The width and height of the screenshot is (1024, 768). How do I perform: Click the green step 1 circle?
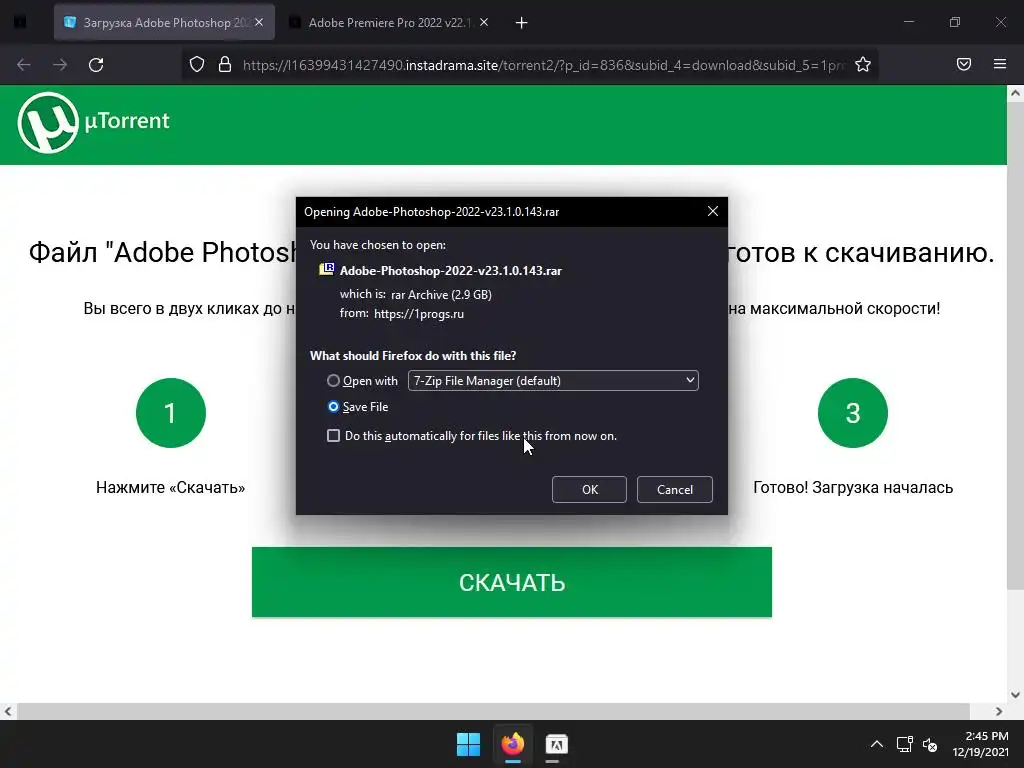click(171, 413)
